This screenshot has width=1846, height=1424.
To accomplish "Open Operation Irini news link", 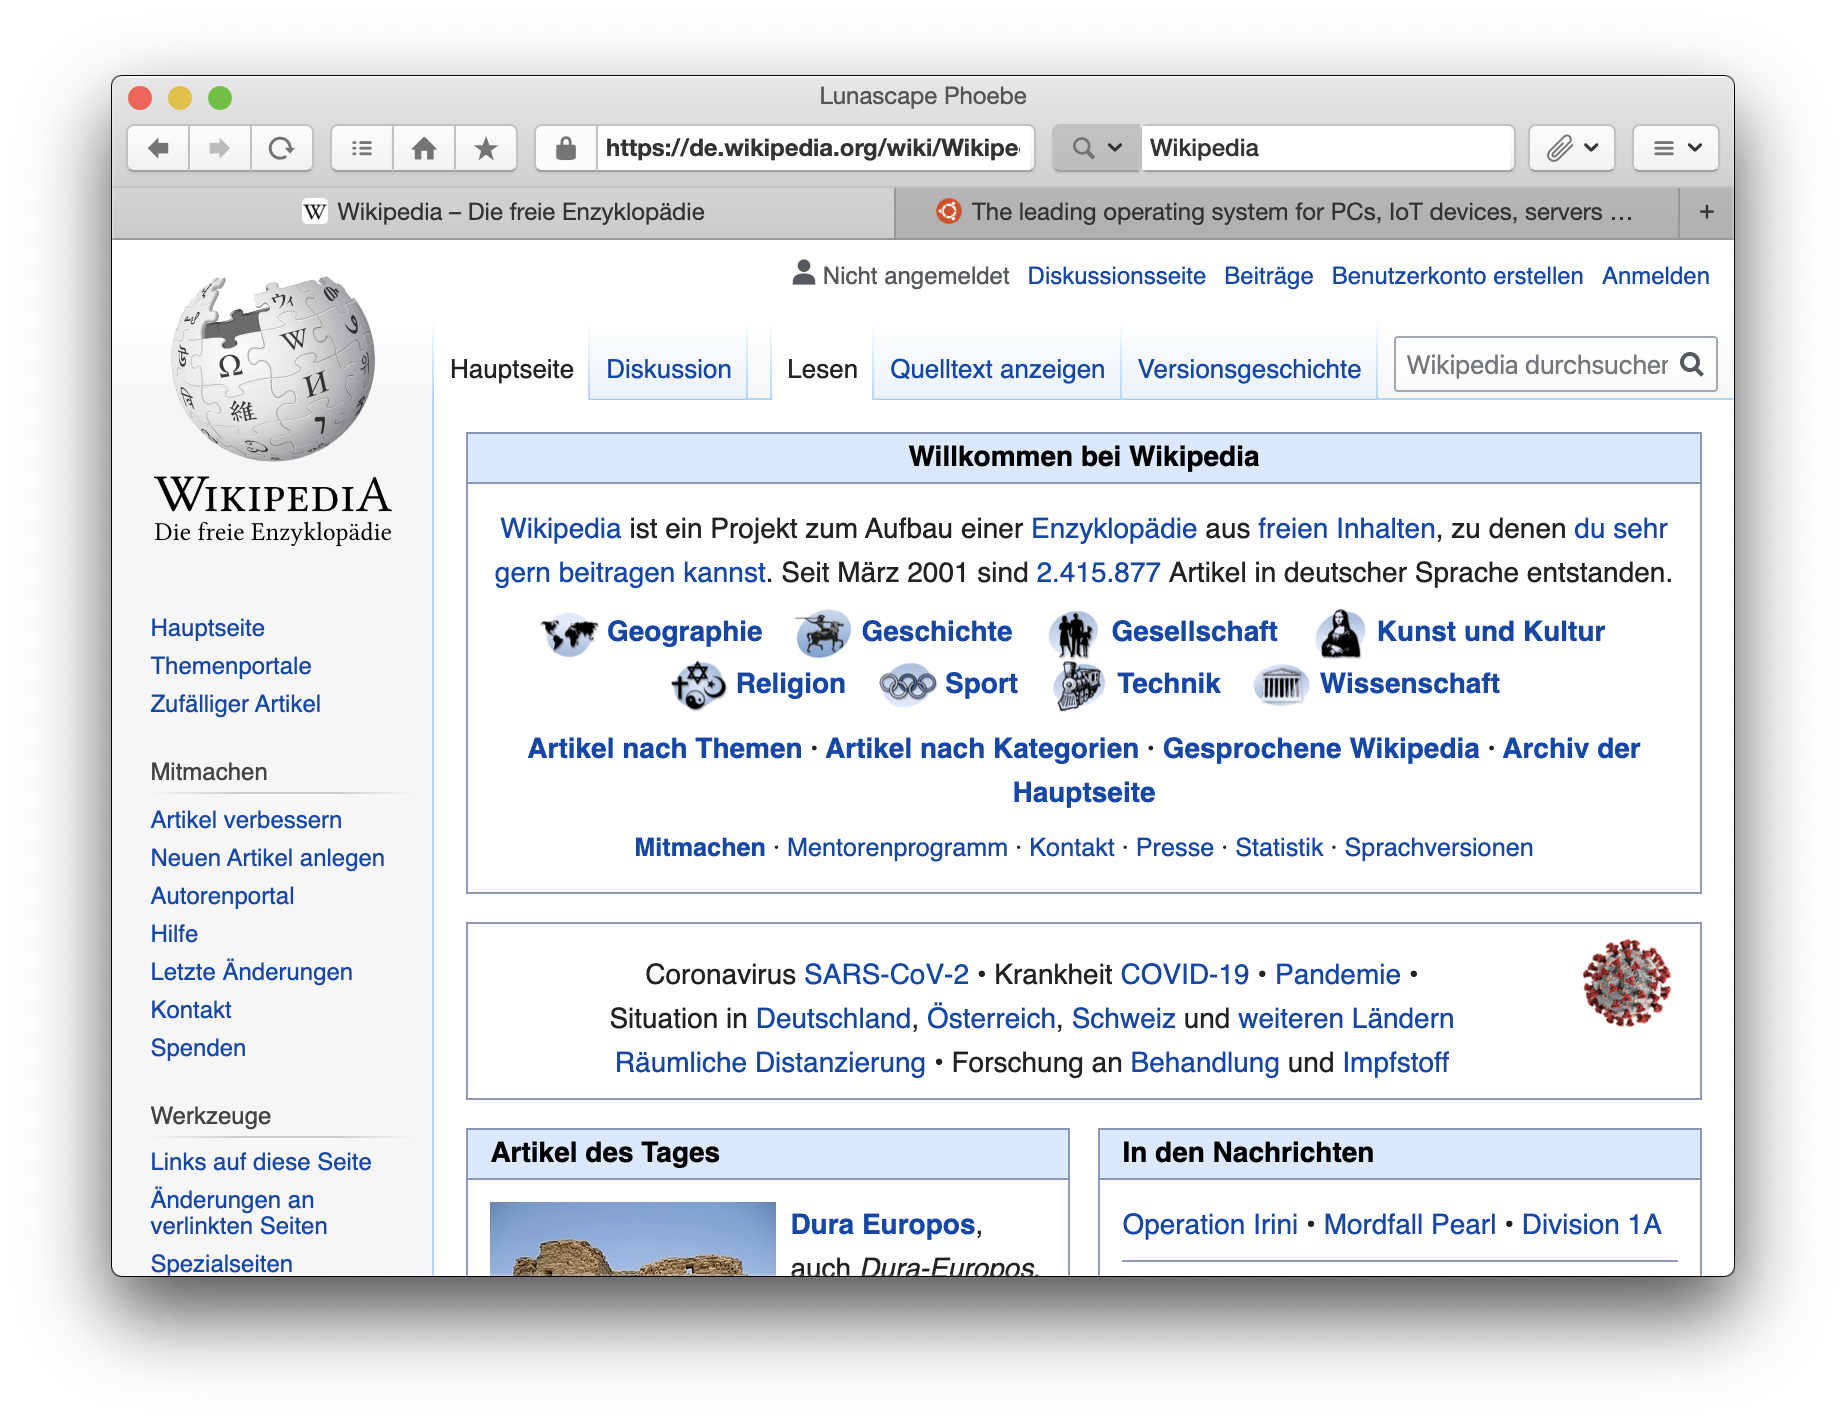I will pos(1210,1225).
